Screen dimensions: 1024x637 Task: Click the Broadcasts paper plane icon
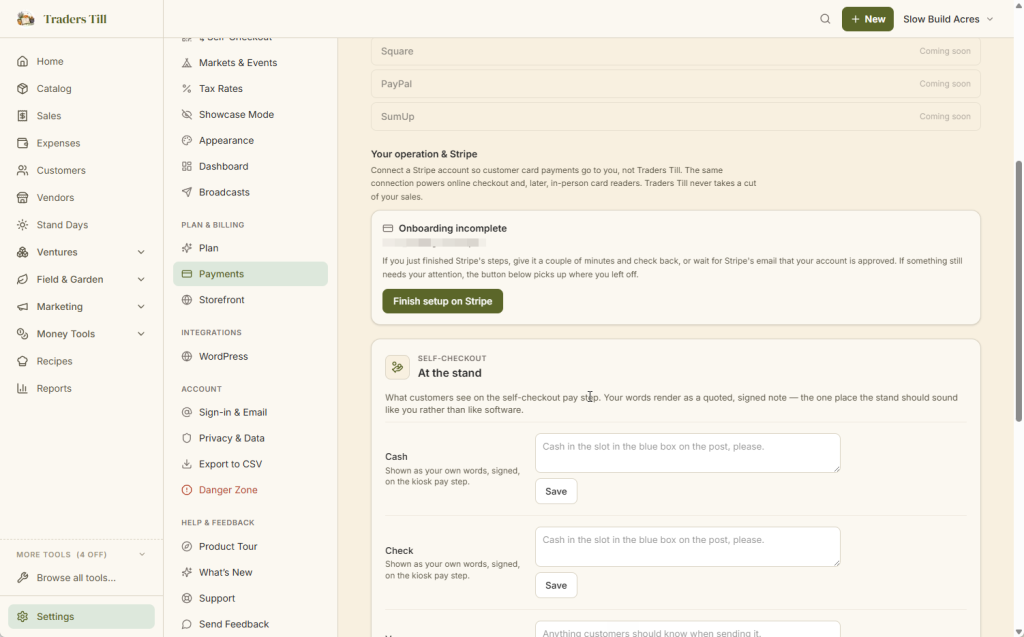click(187, 192)
